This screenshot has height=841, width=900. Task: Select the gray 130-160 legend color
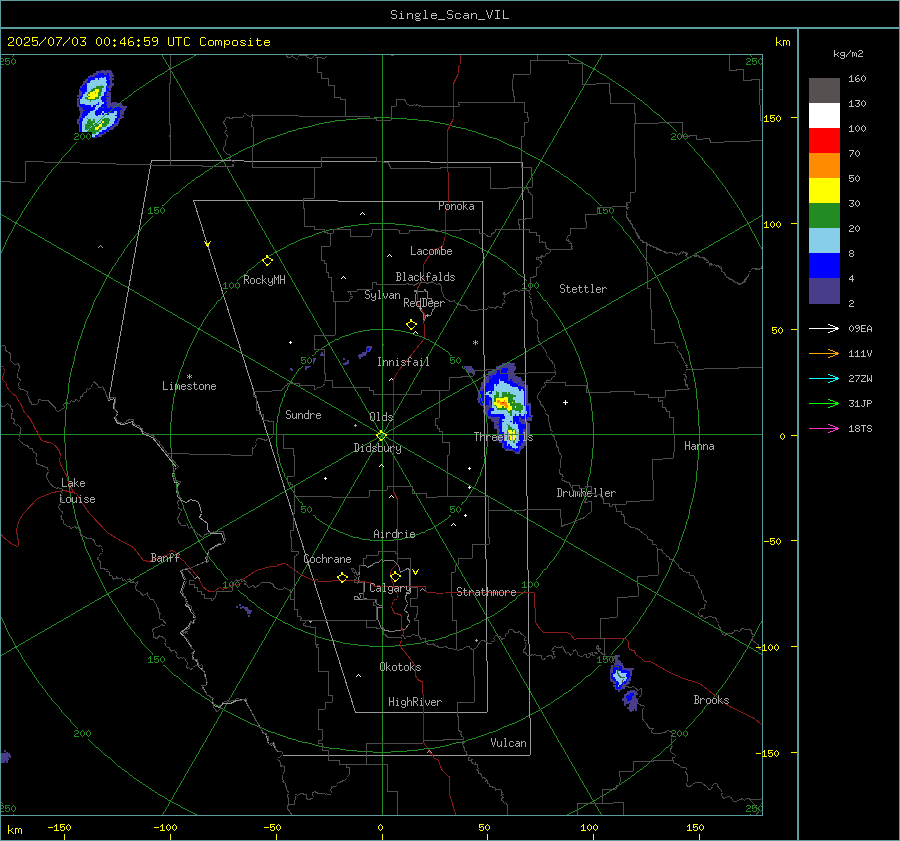[x=824, y=91]
